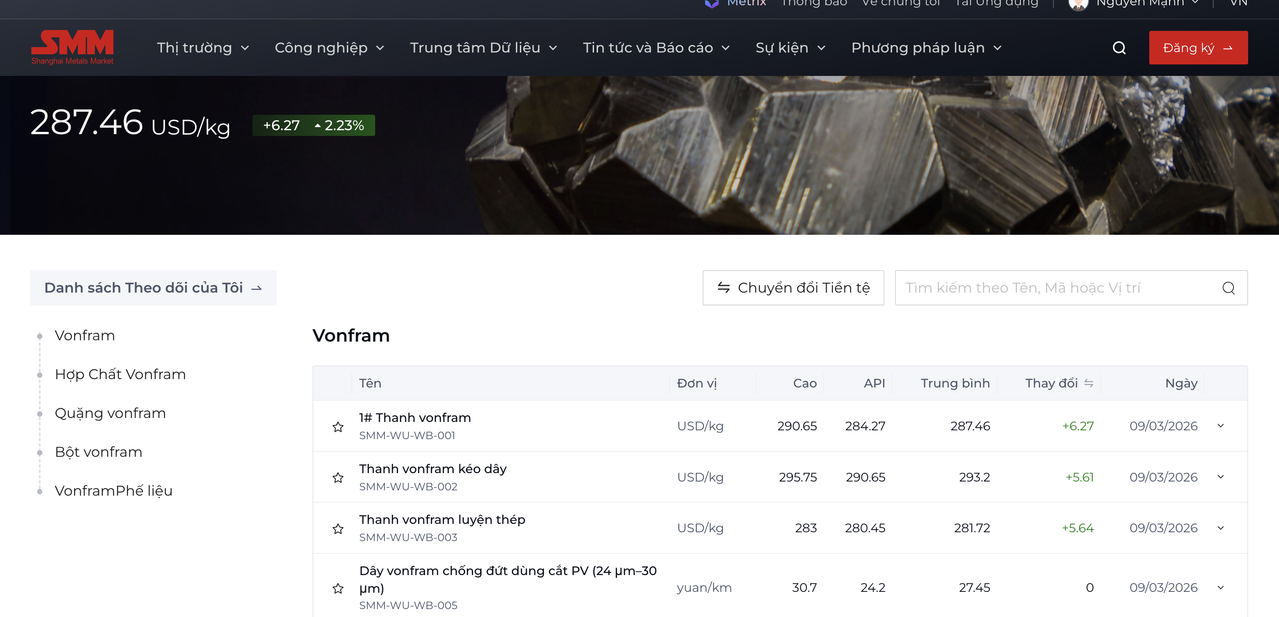Expand the Thanh vonfram luyện thép row chevron
1279x617 pixels.
pos(1220,528)
